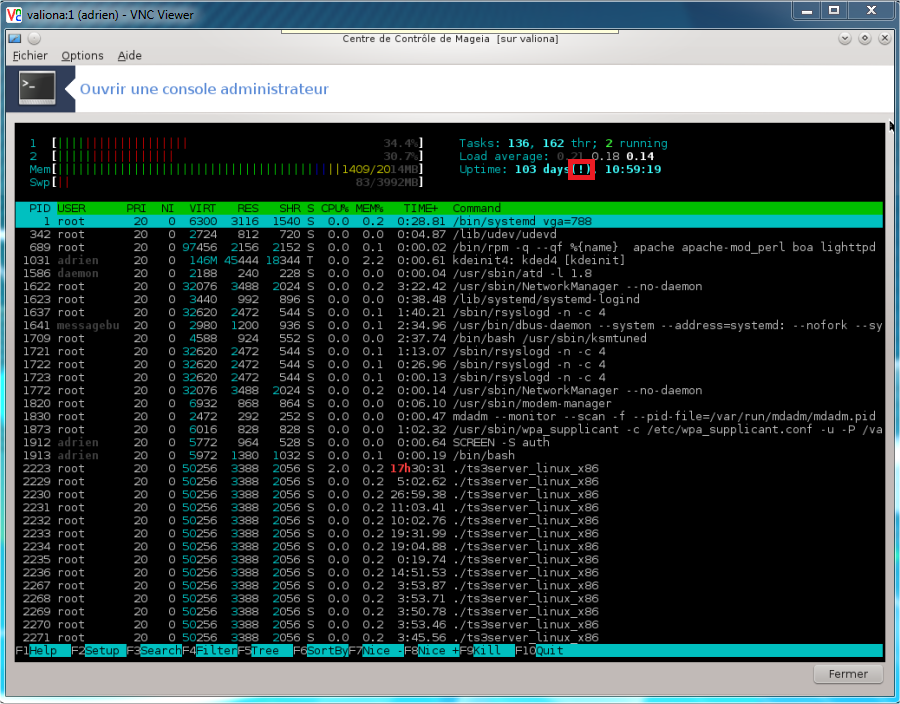Click F8 Nice + in htop footer
Screen dimensions: 900x704
[432, 651]
